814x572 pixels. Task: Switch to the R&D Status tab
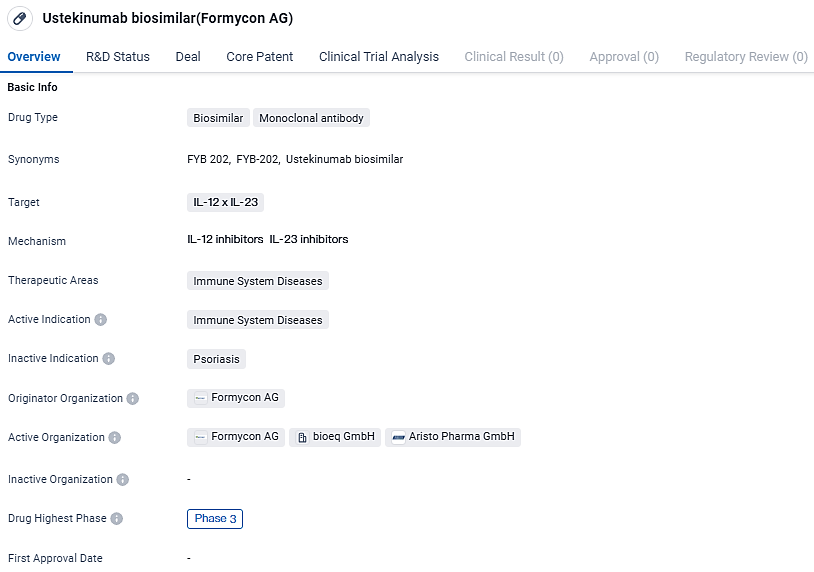pos(118,57)
